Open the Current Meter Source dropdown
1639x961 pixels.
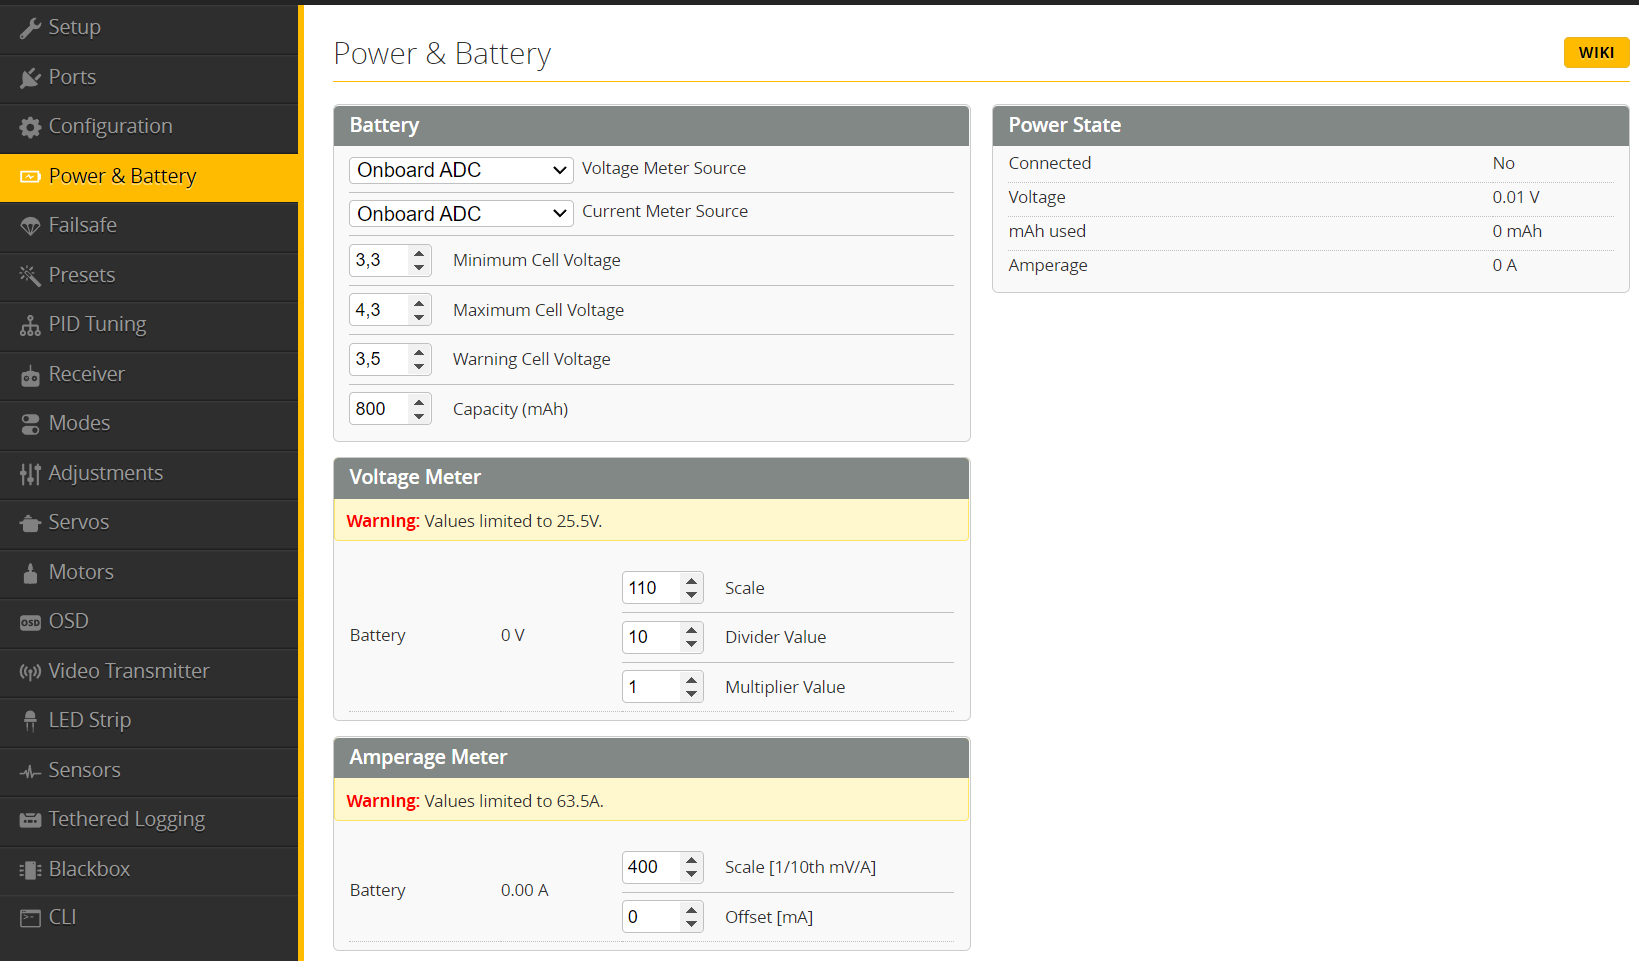460,214
